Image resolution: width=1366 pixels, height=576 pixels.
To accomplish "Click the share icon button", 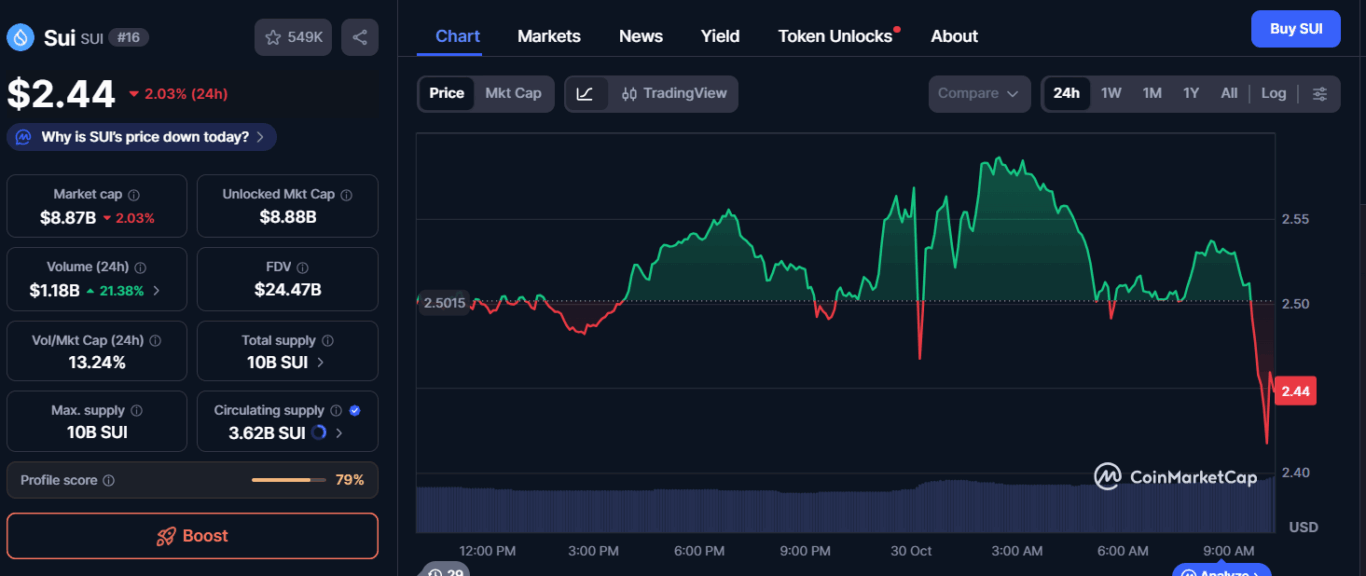I will (x=360, y=37).
